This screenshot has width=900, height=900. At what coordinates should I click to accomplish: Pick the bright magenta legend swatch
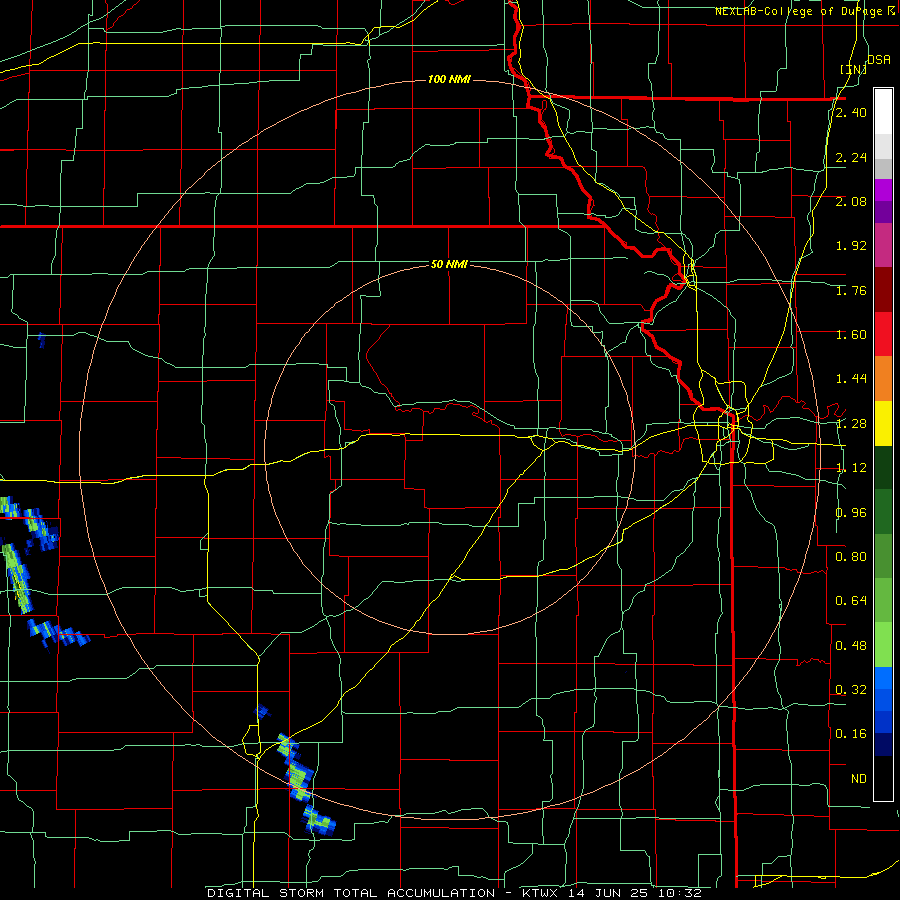pyautogui.click(x=883, y=190)
